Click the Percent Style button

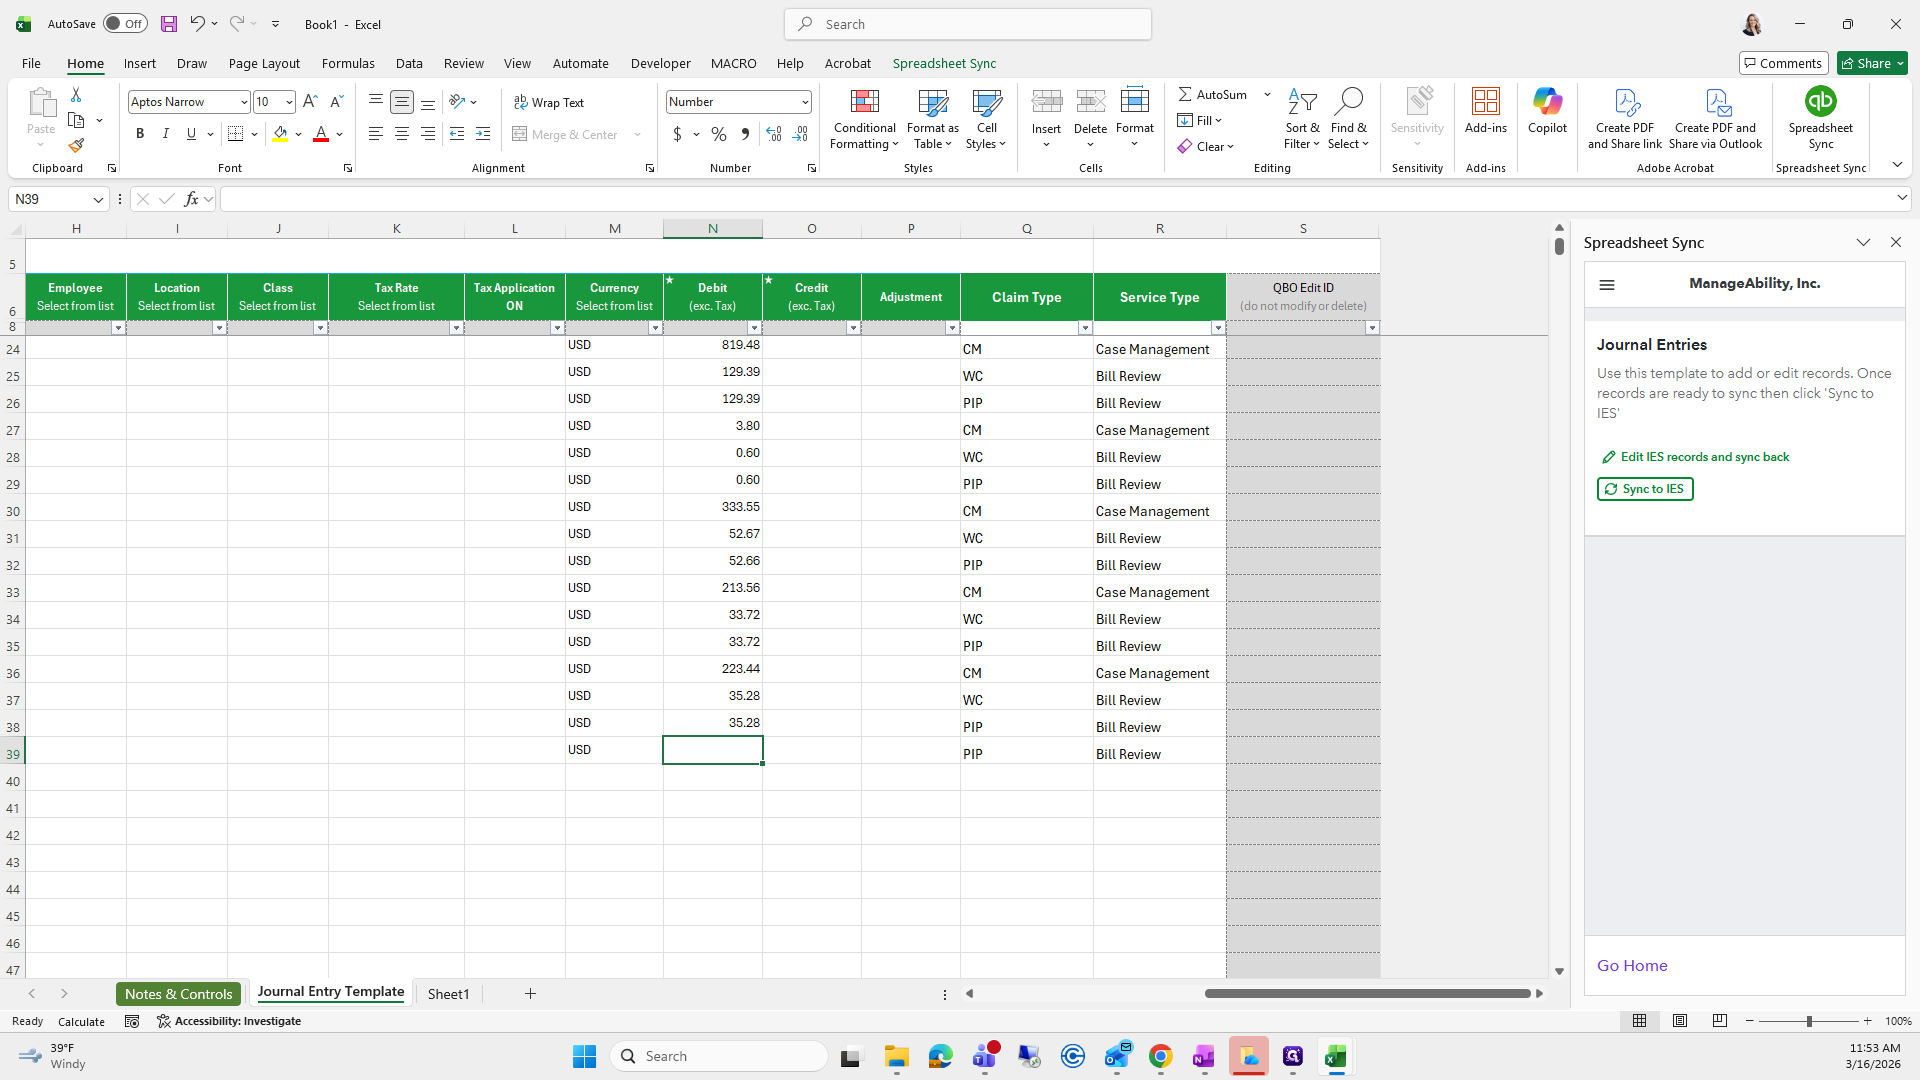point(718,134)
